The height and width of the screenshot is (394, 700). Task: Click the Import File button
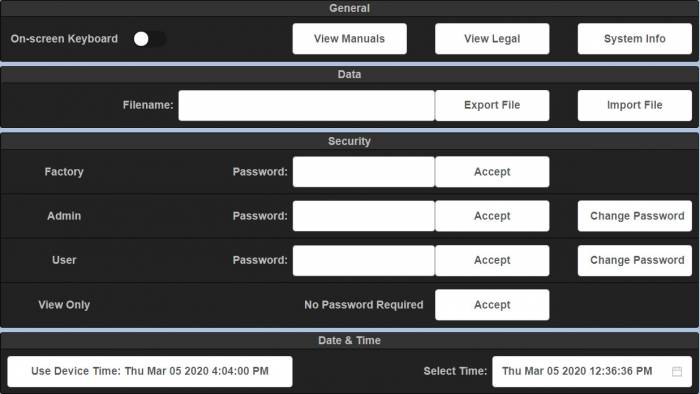[634, 105]
